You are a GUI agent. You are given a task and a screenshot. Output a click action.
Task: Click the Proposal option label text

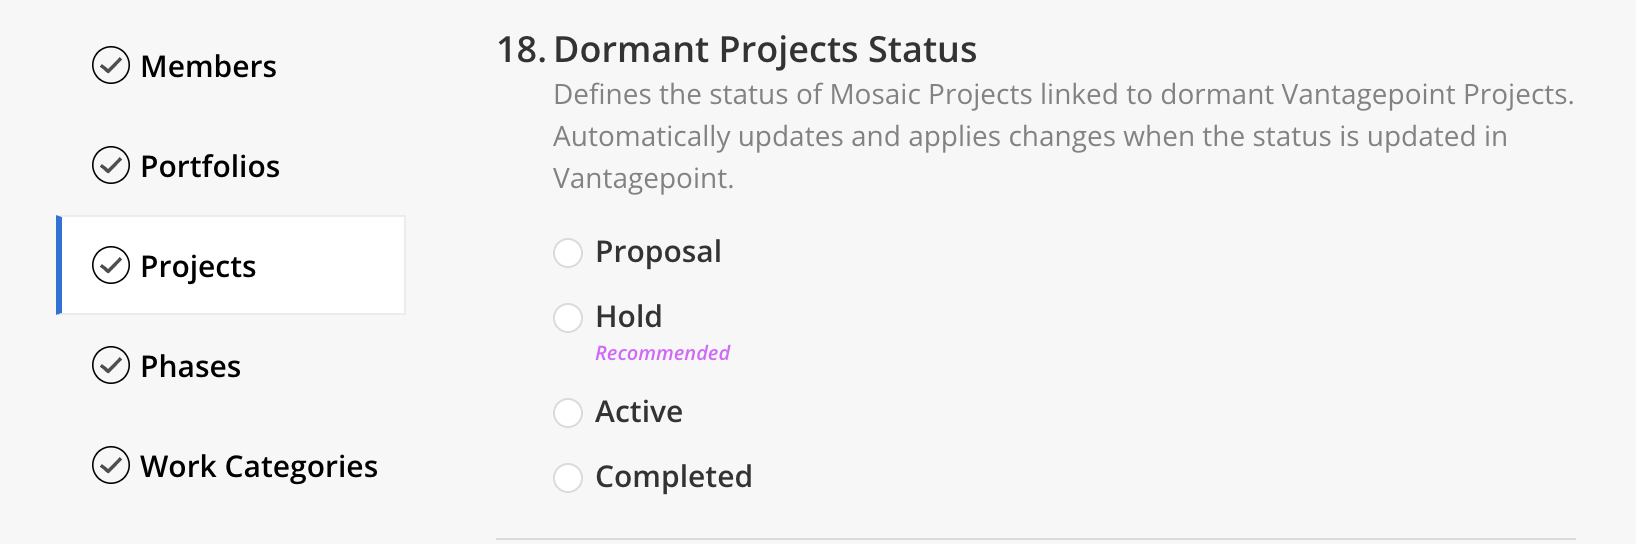click(x=658, y=253)
